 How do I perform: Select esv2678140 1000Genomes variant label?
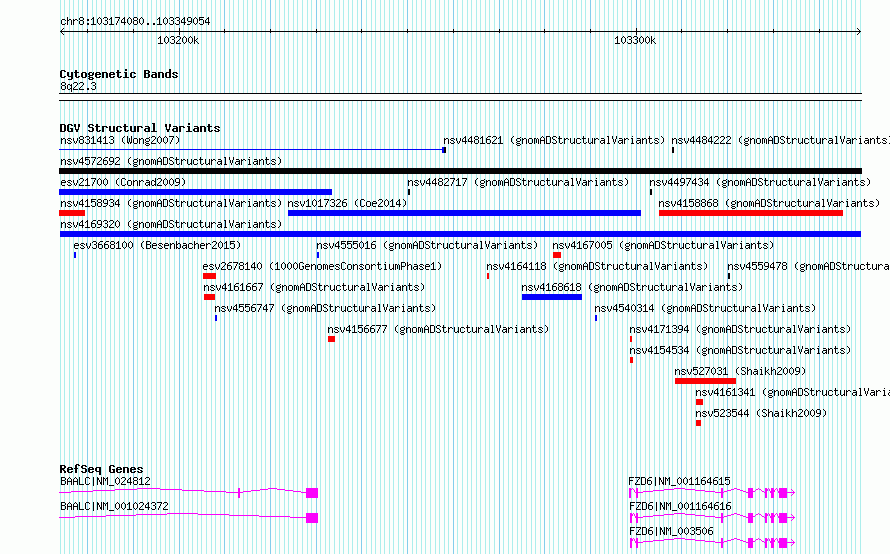pyautogui.click(x=322, y=267)
